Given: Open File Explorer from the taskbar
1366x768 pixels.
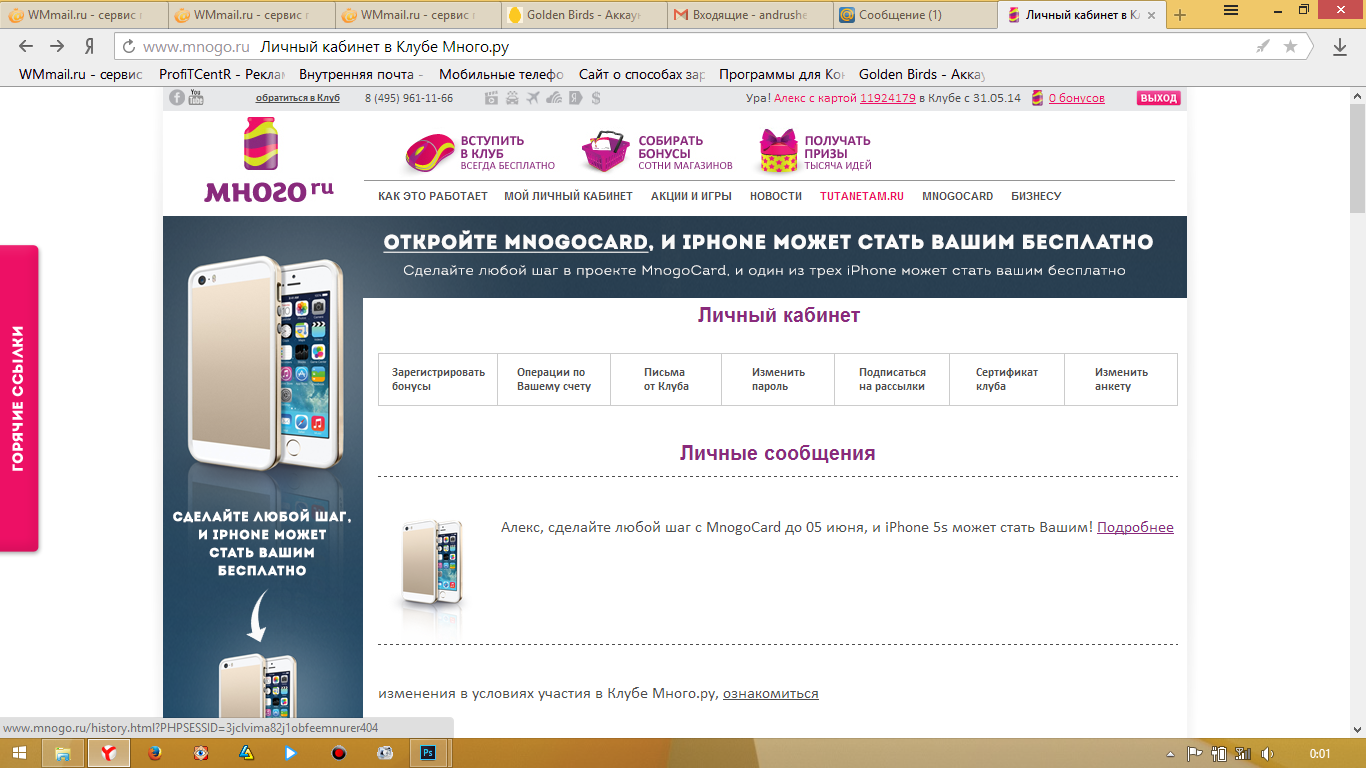Looking at the screenshot, I should click(62, 753).
